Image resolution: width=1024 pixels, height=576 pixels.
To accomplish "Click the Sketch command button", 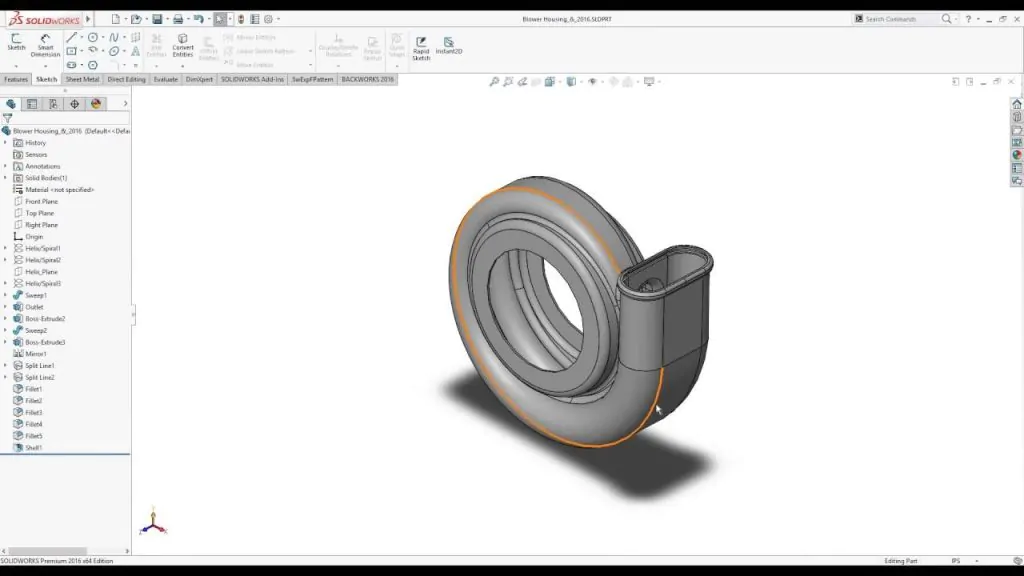I will tap(16, 42).
